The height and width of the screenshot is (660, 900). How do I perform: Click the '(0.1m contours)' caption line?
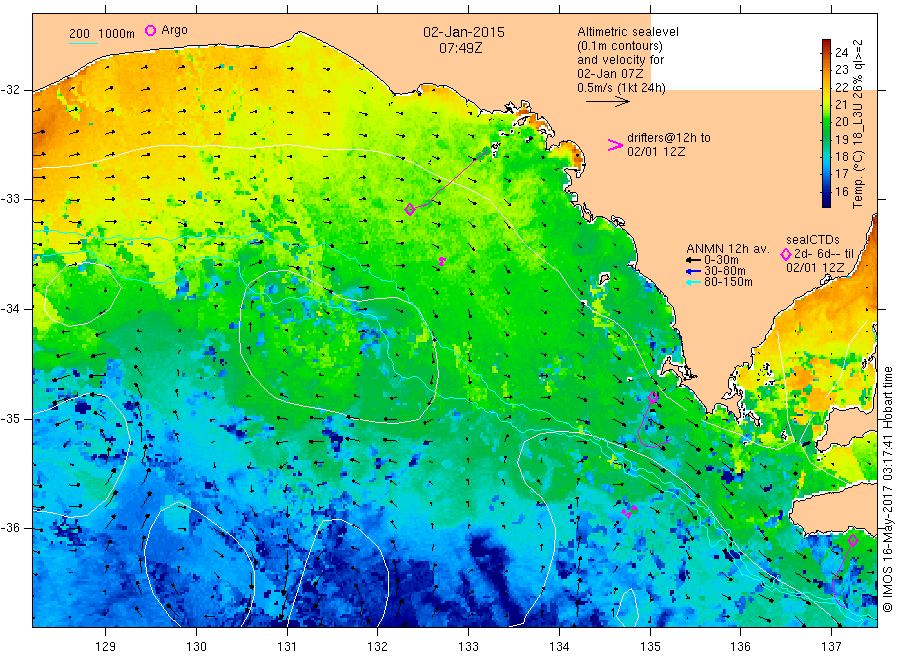coord(620,46)
